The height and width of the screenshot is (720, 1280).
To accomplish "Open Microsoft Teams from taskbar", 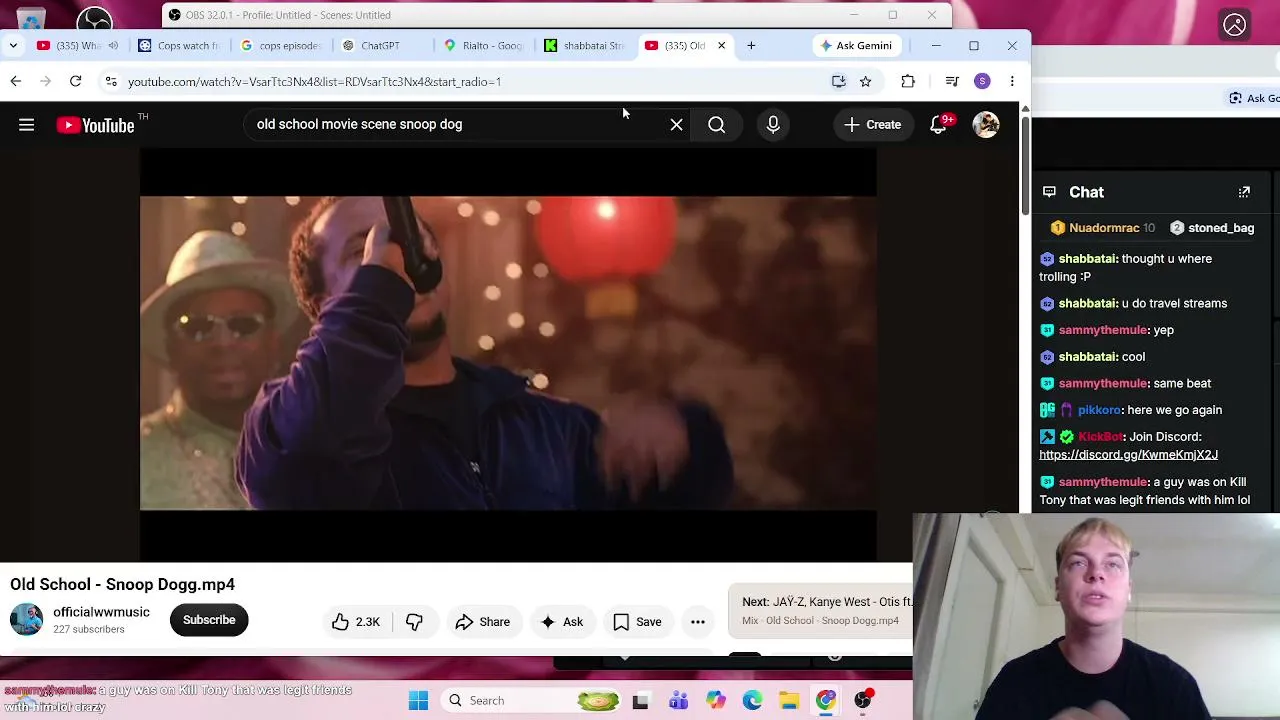I will pos(679,701).
